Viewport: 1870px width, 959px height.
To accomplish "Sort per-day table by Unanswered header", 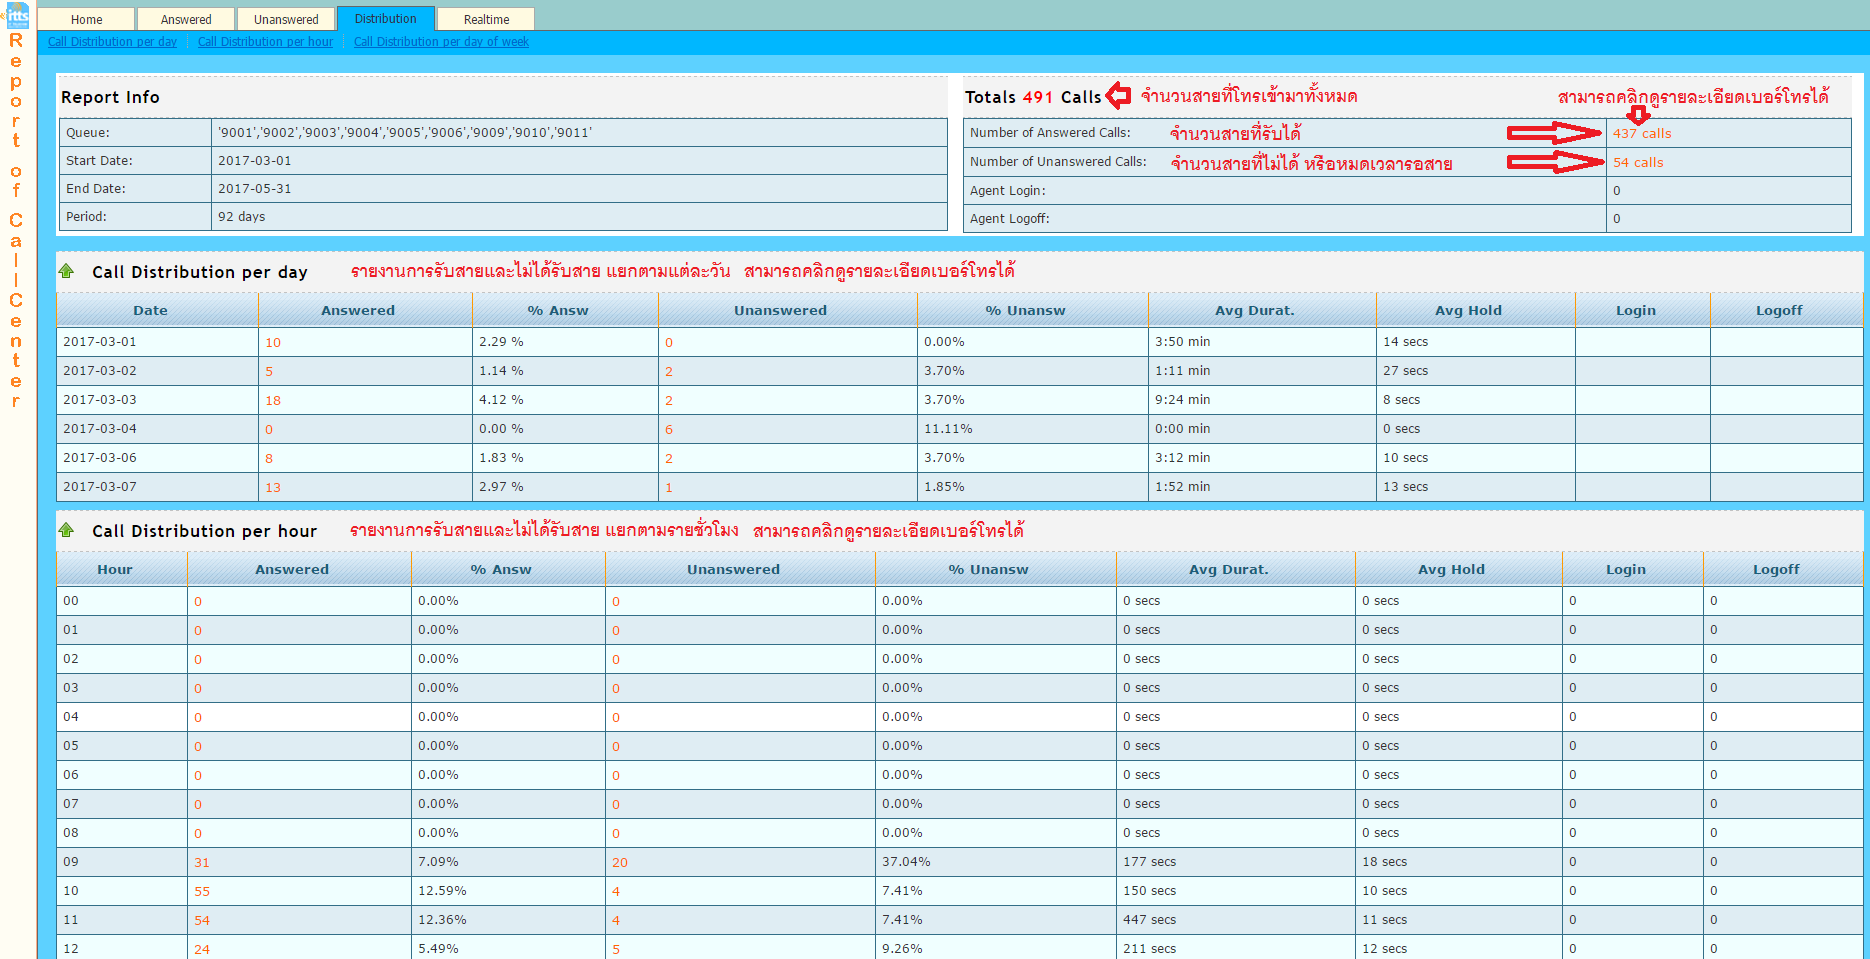I will (788, 310).
